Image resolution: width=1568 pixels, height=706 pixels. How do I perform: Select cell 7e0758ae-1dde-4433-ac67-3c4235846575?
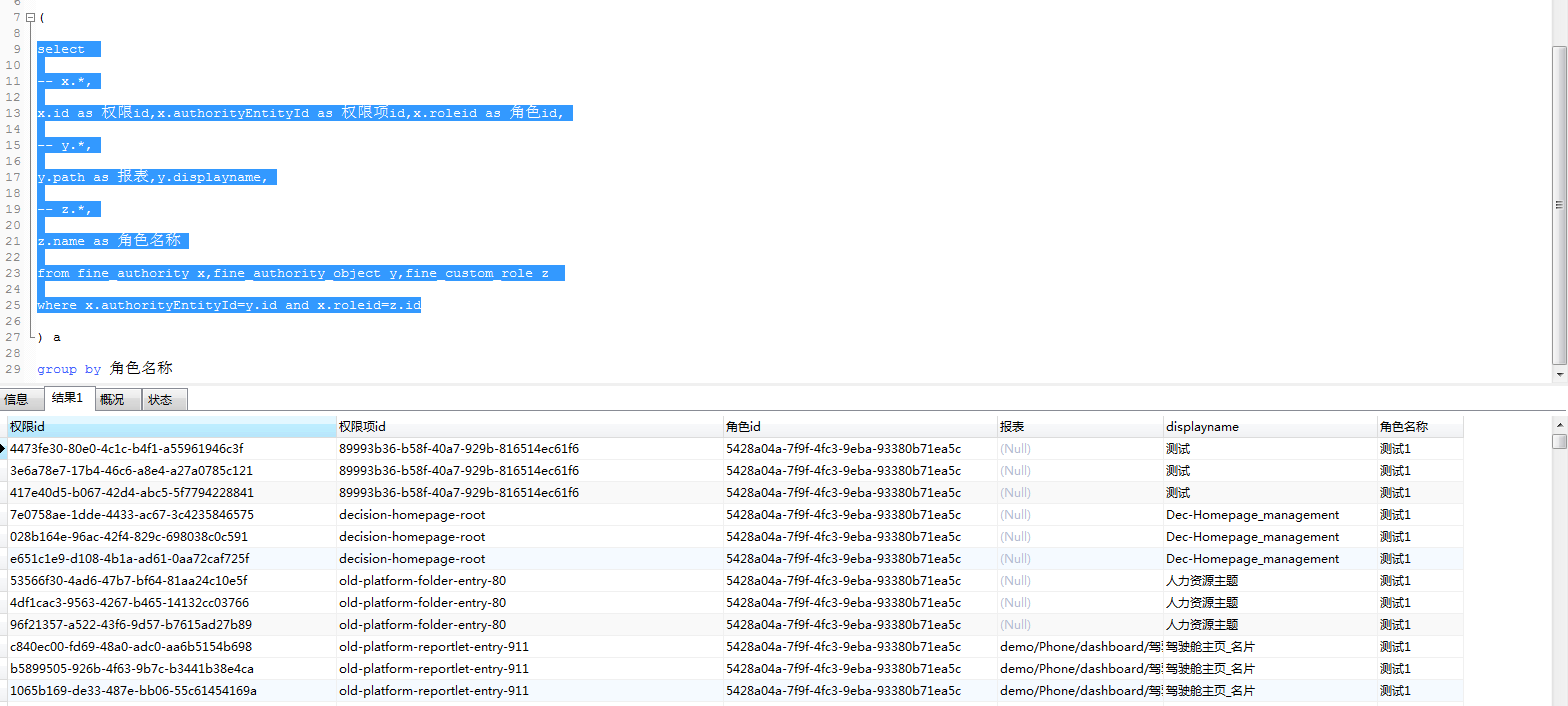tap(172, 515)
